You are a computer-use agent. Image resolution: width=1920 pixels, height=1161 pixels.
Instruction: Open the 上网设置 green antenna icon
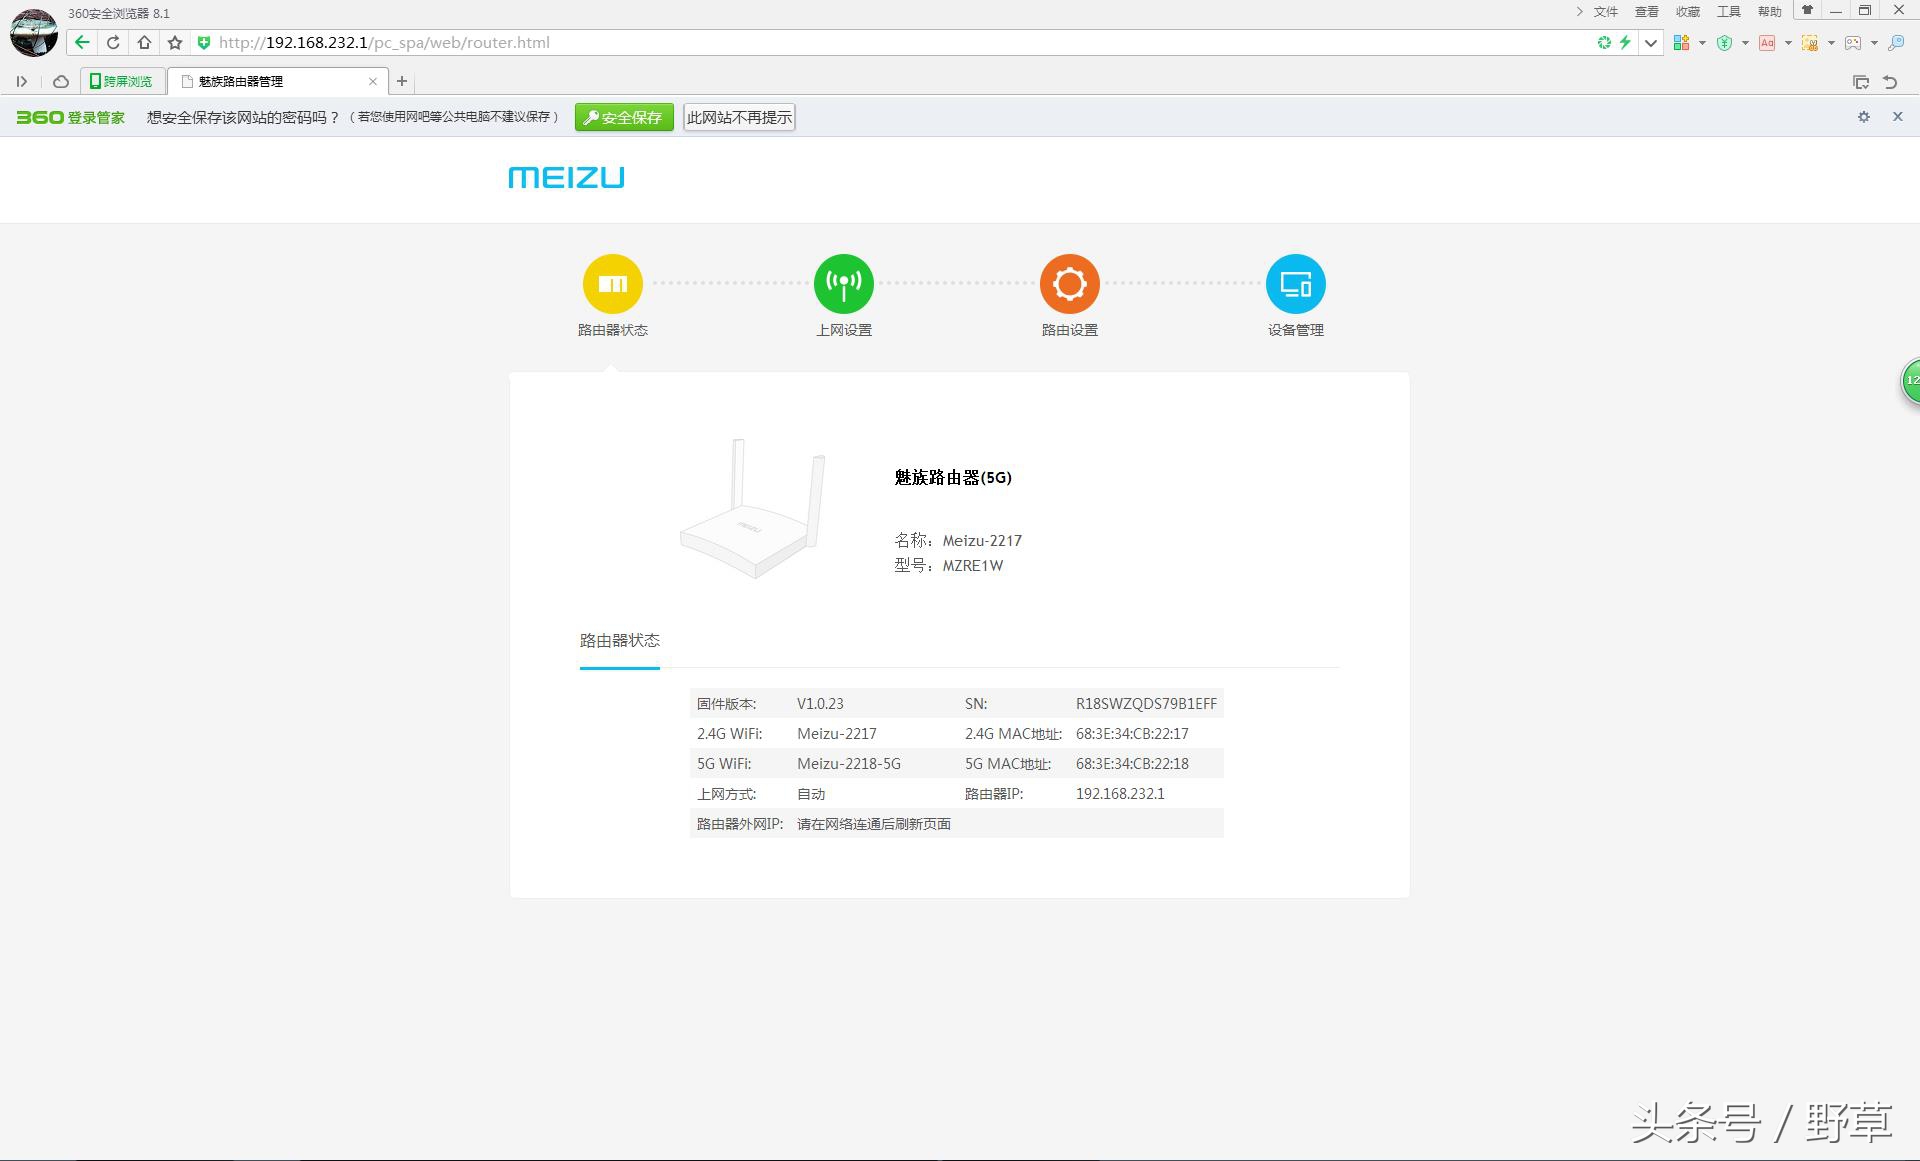click(x=843, y=284)
